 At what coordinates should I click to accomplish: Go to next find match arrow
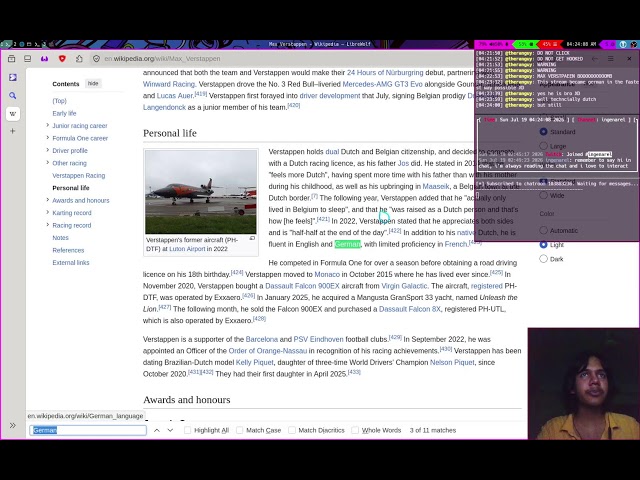(170, 430)
